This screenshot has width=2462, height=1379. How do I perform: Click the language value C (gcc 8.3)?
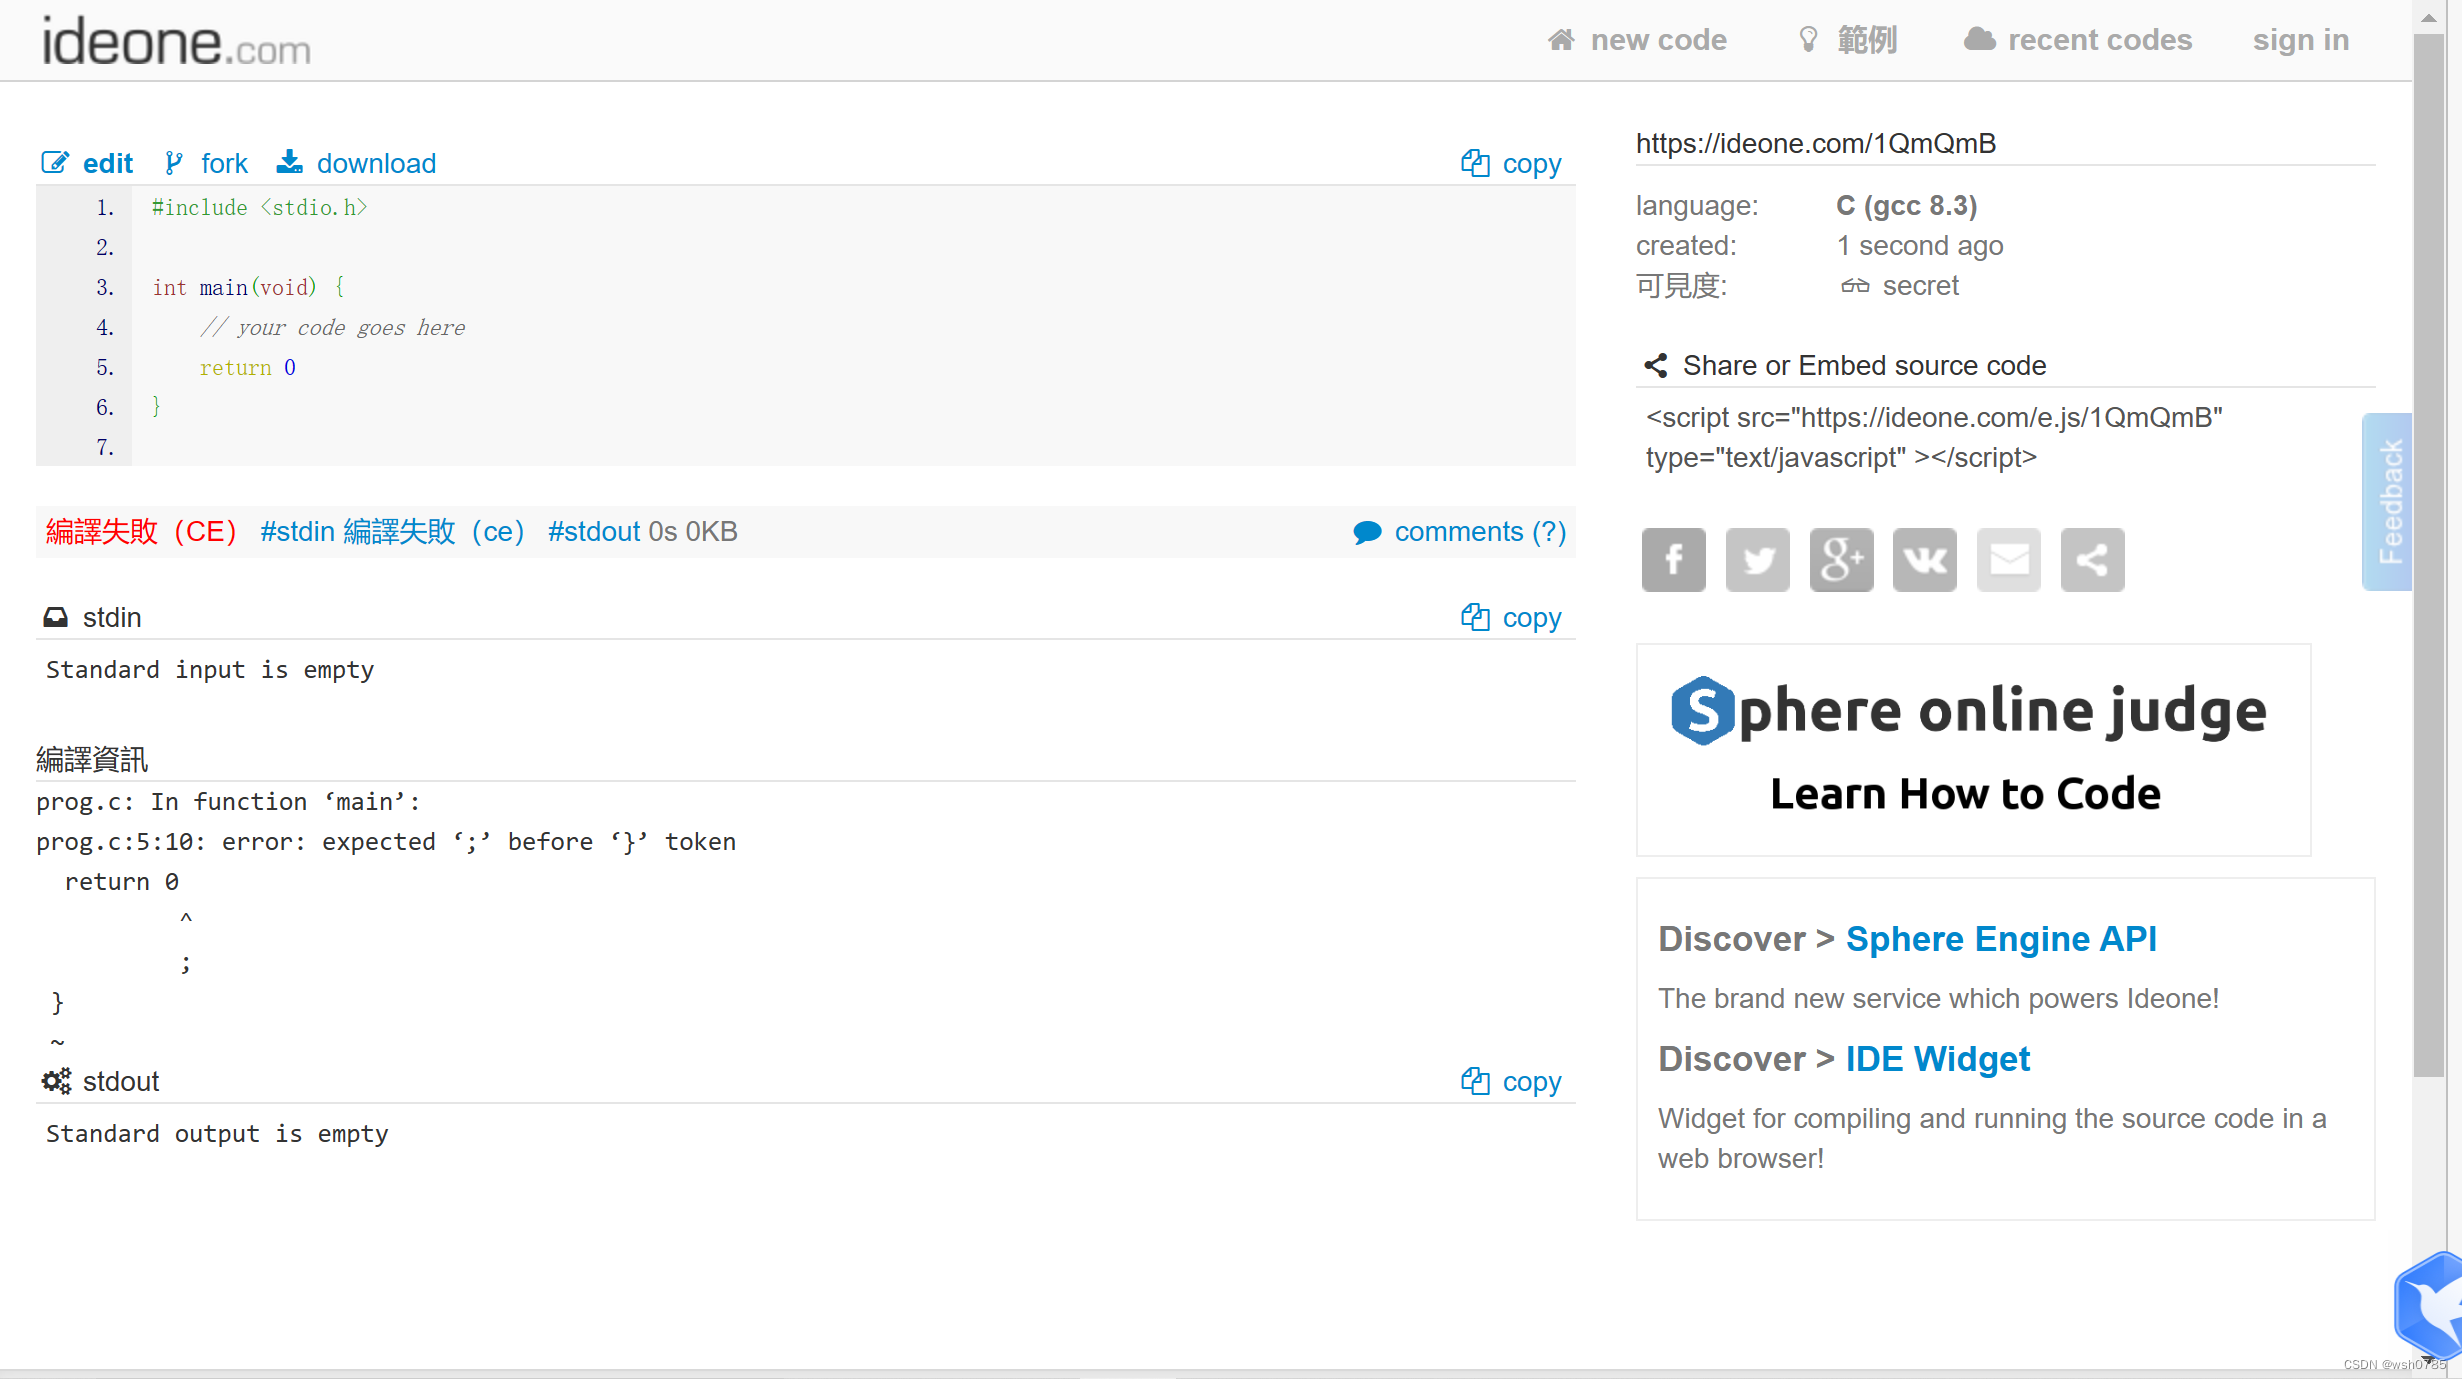coord(1906,205)
